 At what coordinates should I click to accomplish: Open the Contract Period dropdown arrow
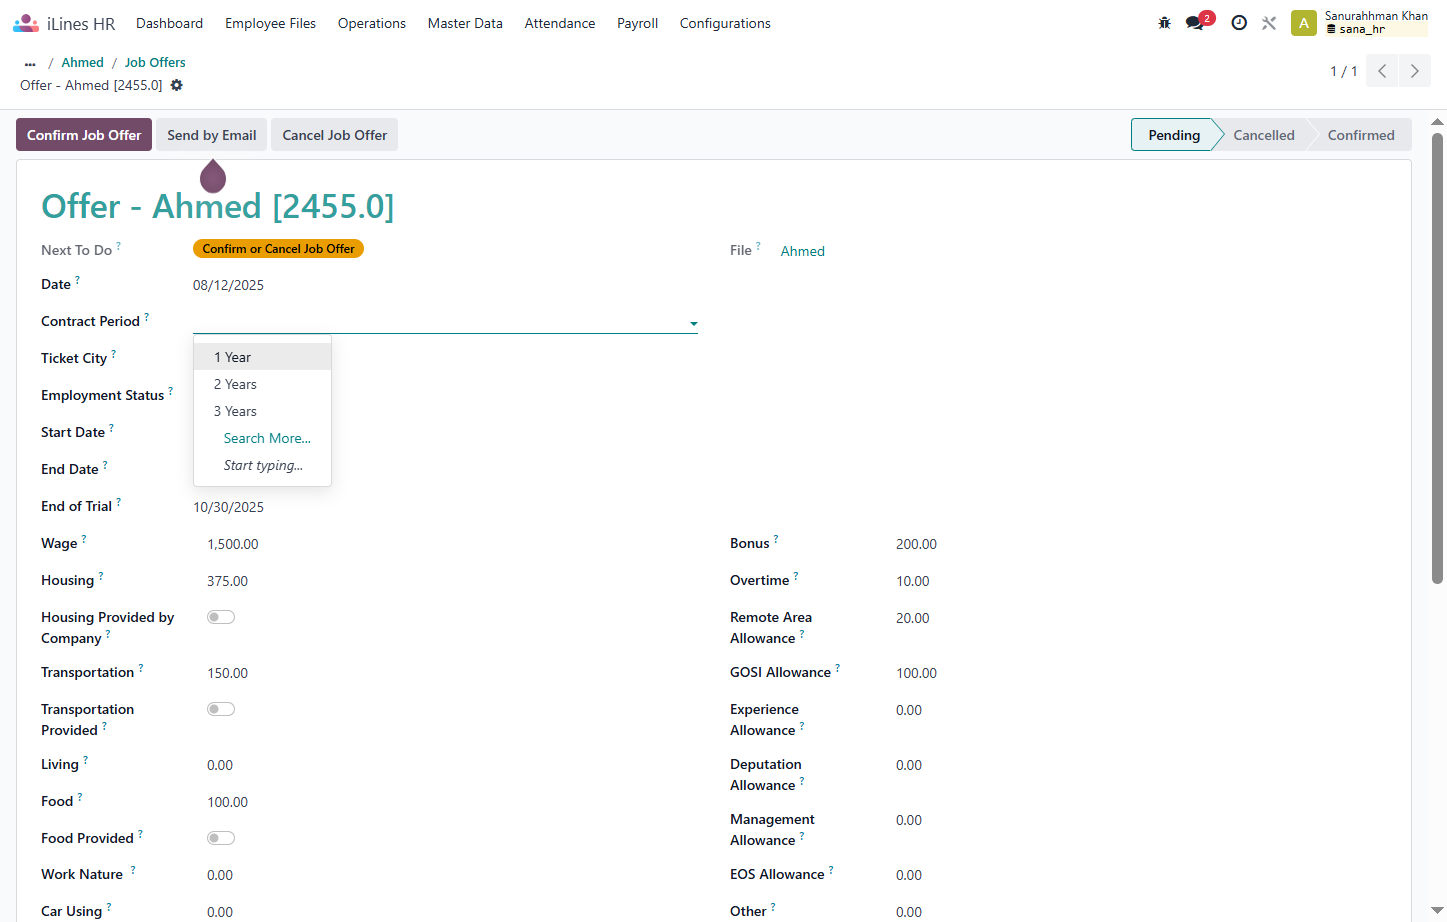pyautogui.click(x=693, y=323)
